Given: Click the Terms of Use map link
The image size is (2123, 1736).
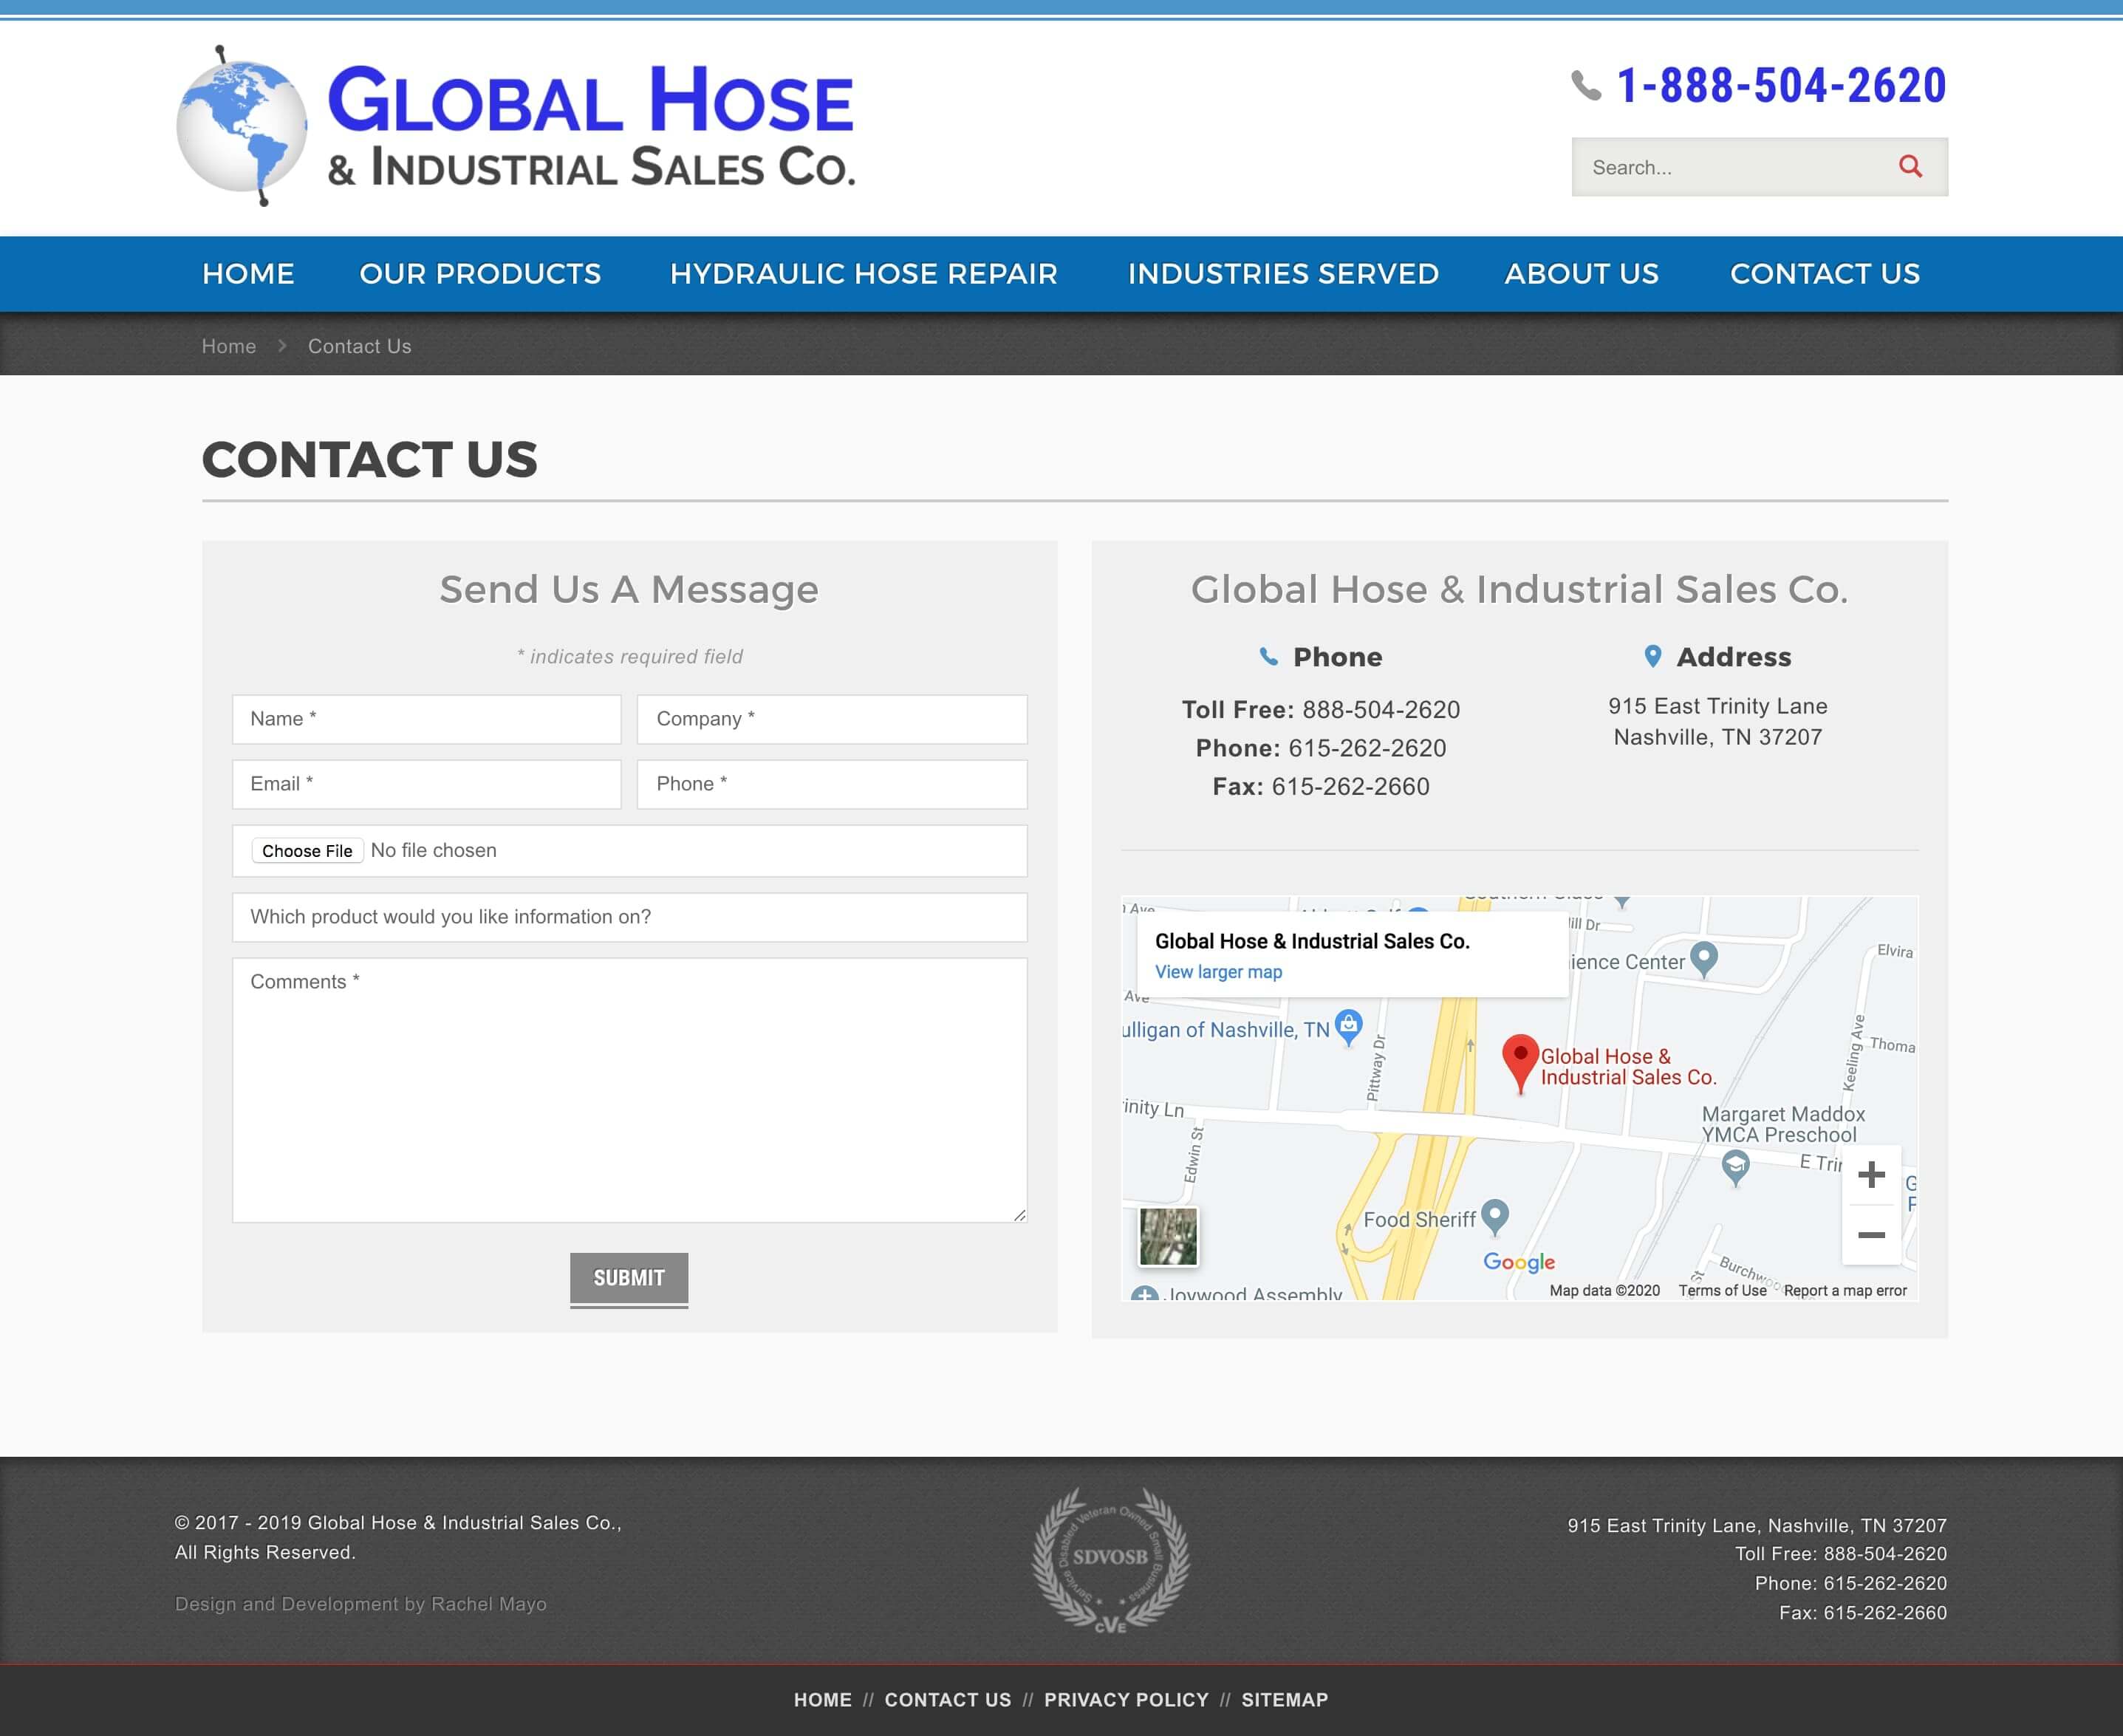Looking at the screenshot, I should coord(1722,1291).
